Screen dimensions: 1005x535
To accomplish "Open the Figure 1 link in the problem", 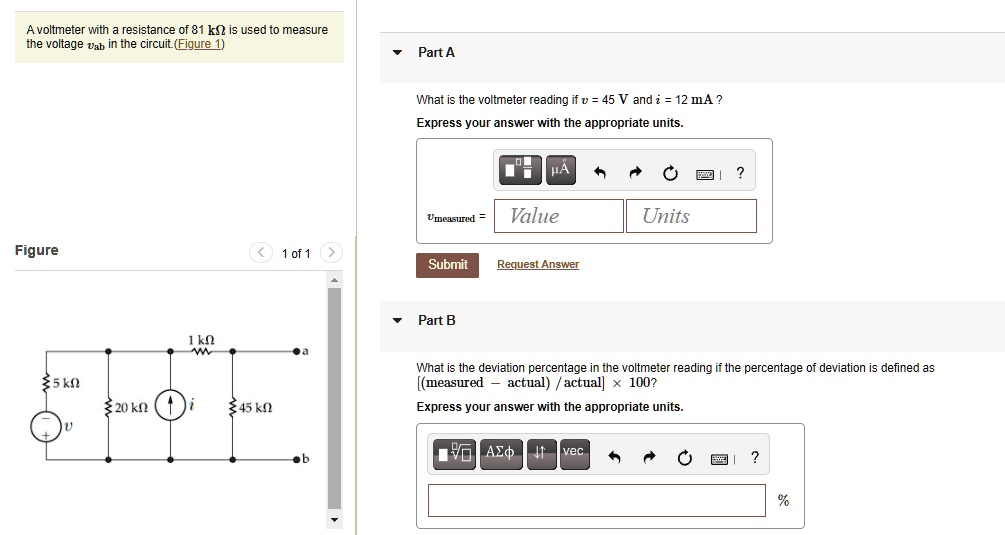I will pyautogui.click(x=200, y=44).
